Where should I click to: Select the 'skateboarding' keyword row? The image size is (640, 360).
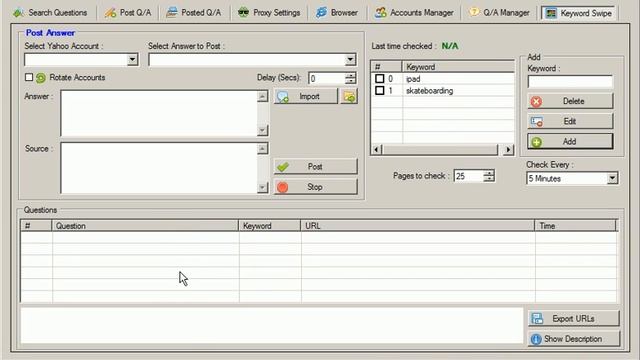443,91
